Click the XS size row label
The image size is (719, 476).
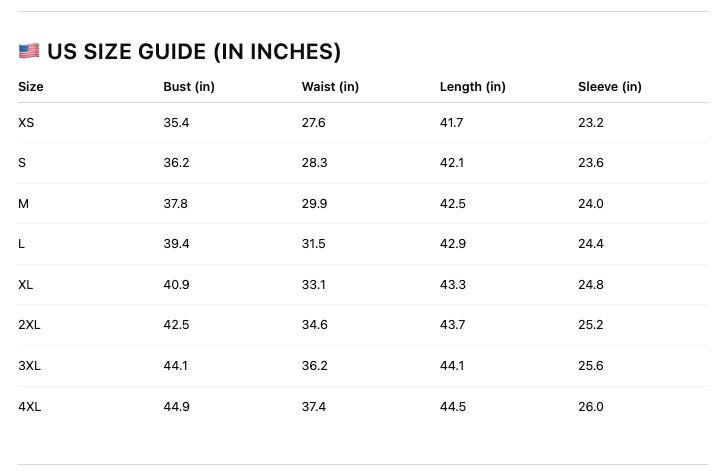tap(26, 123)
